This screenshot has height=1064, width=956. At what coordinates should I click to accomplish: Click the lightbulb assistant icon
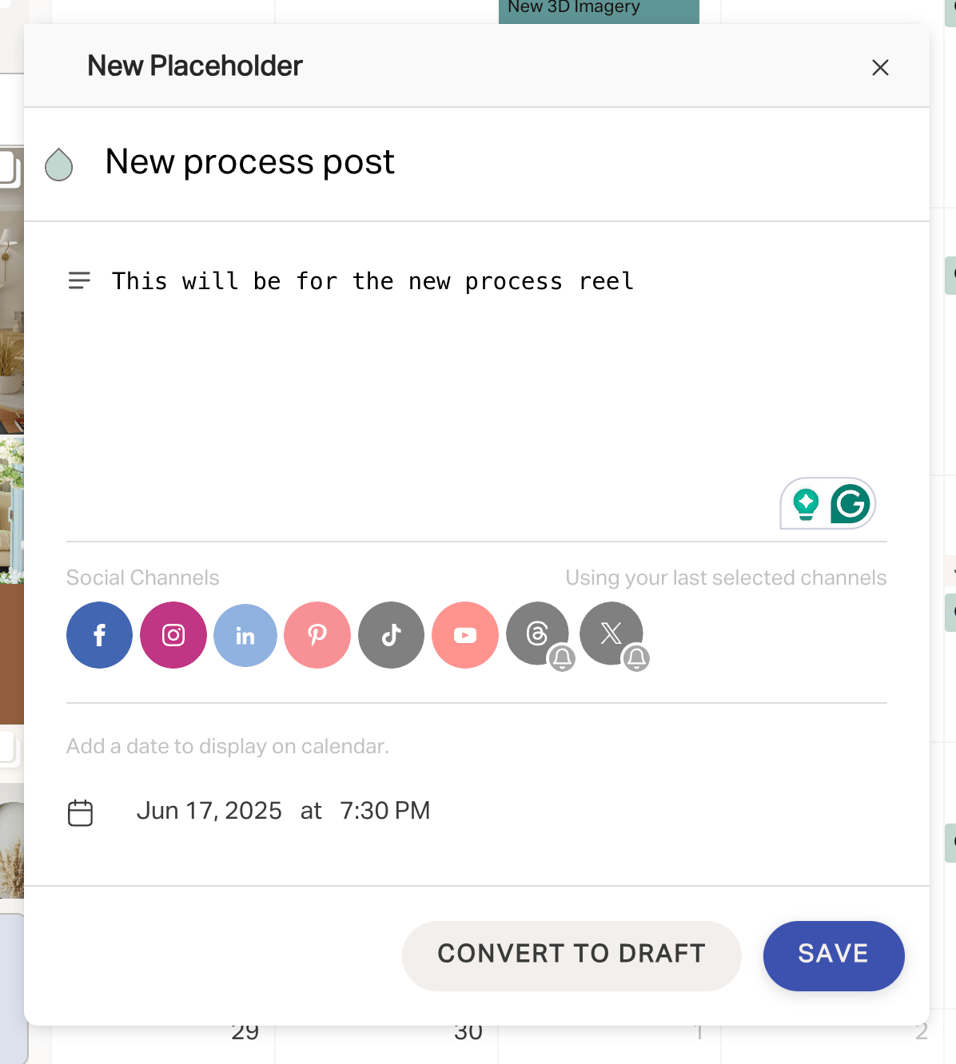click(806, 504)
